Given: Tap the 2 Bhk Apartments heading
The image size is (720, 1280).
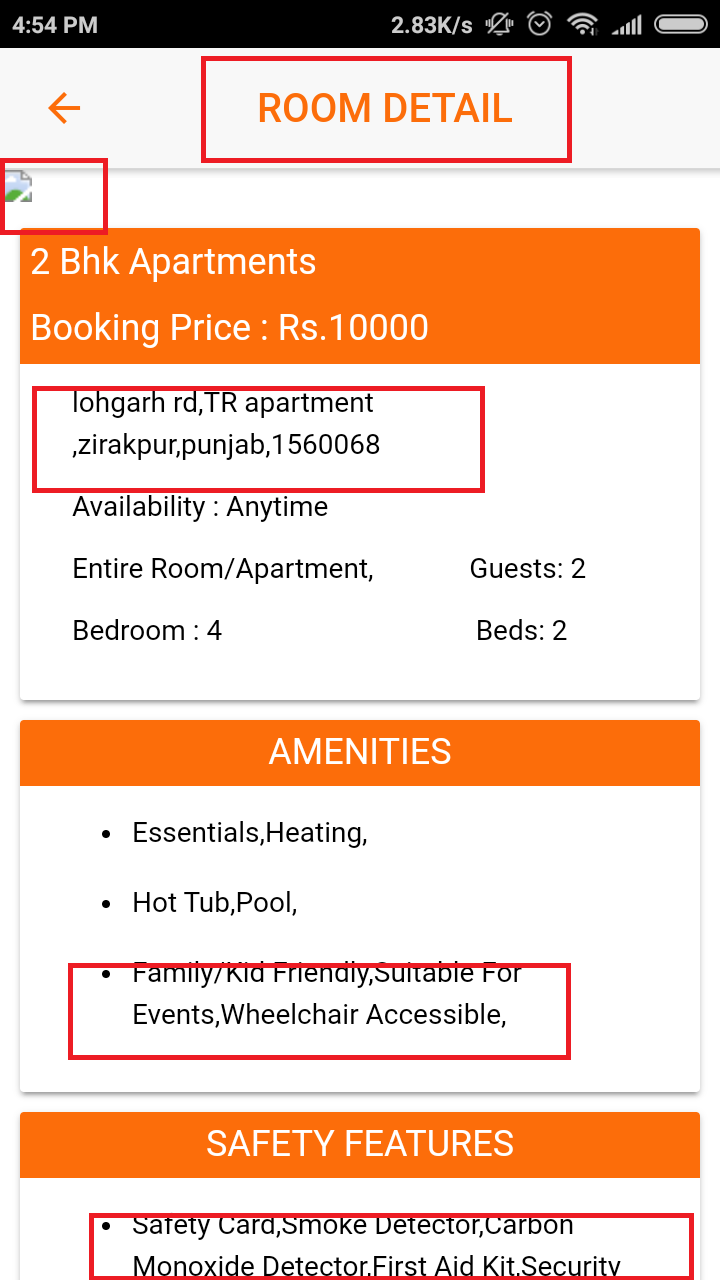Looking at the screenshot, I should [173, 262].
